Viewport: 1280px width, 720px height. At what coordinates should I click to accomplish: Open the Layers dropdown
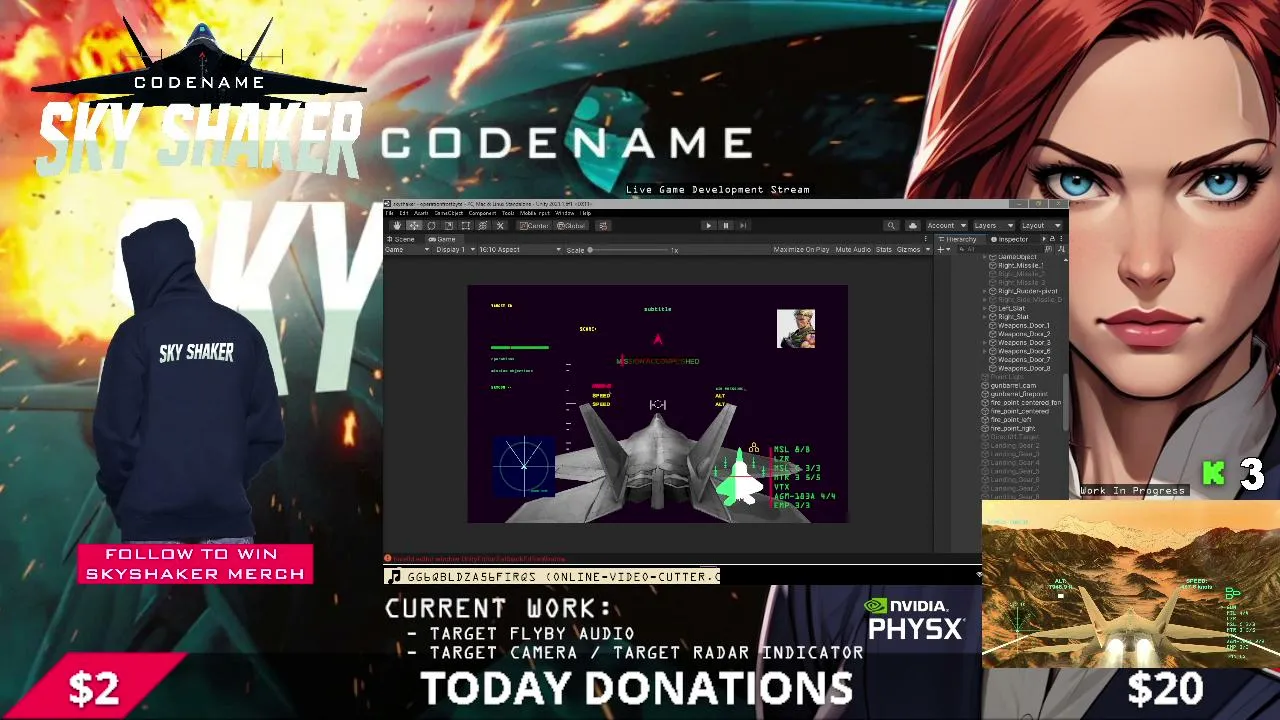click(x=993, y=225)
